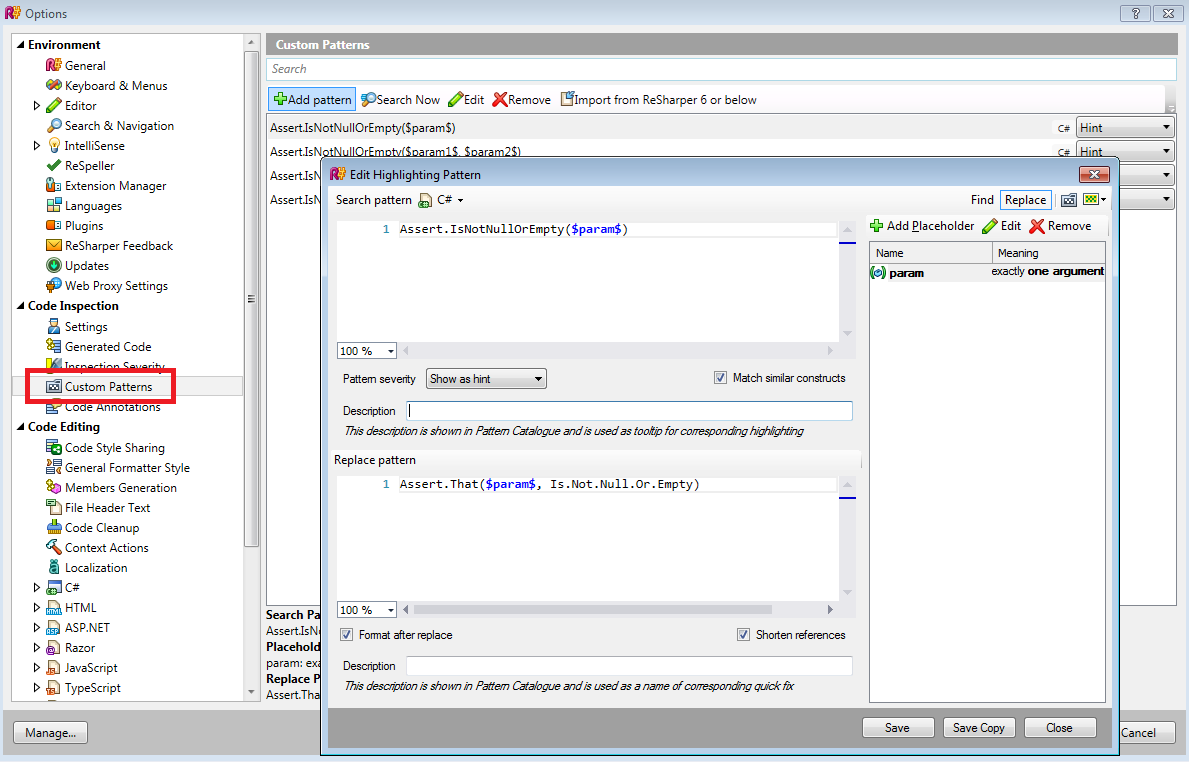The image size is (1189, 762).
Task: Click Import from ReSharper 6 or below
Action: [x=658, y=99]
